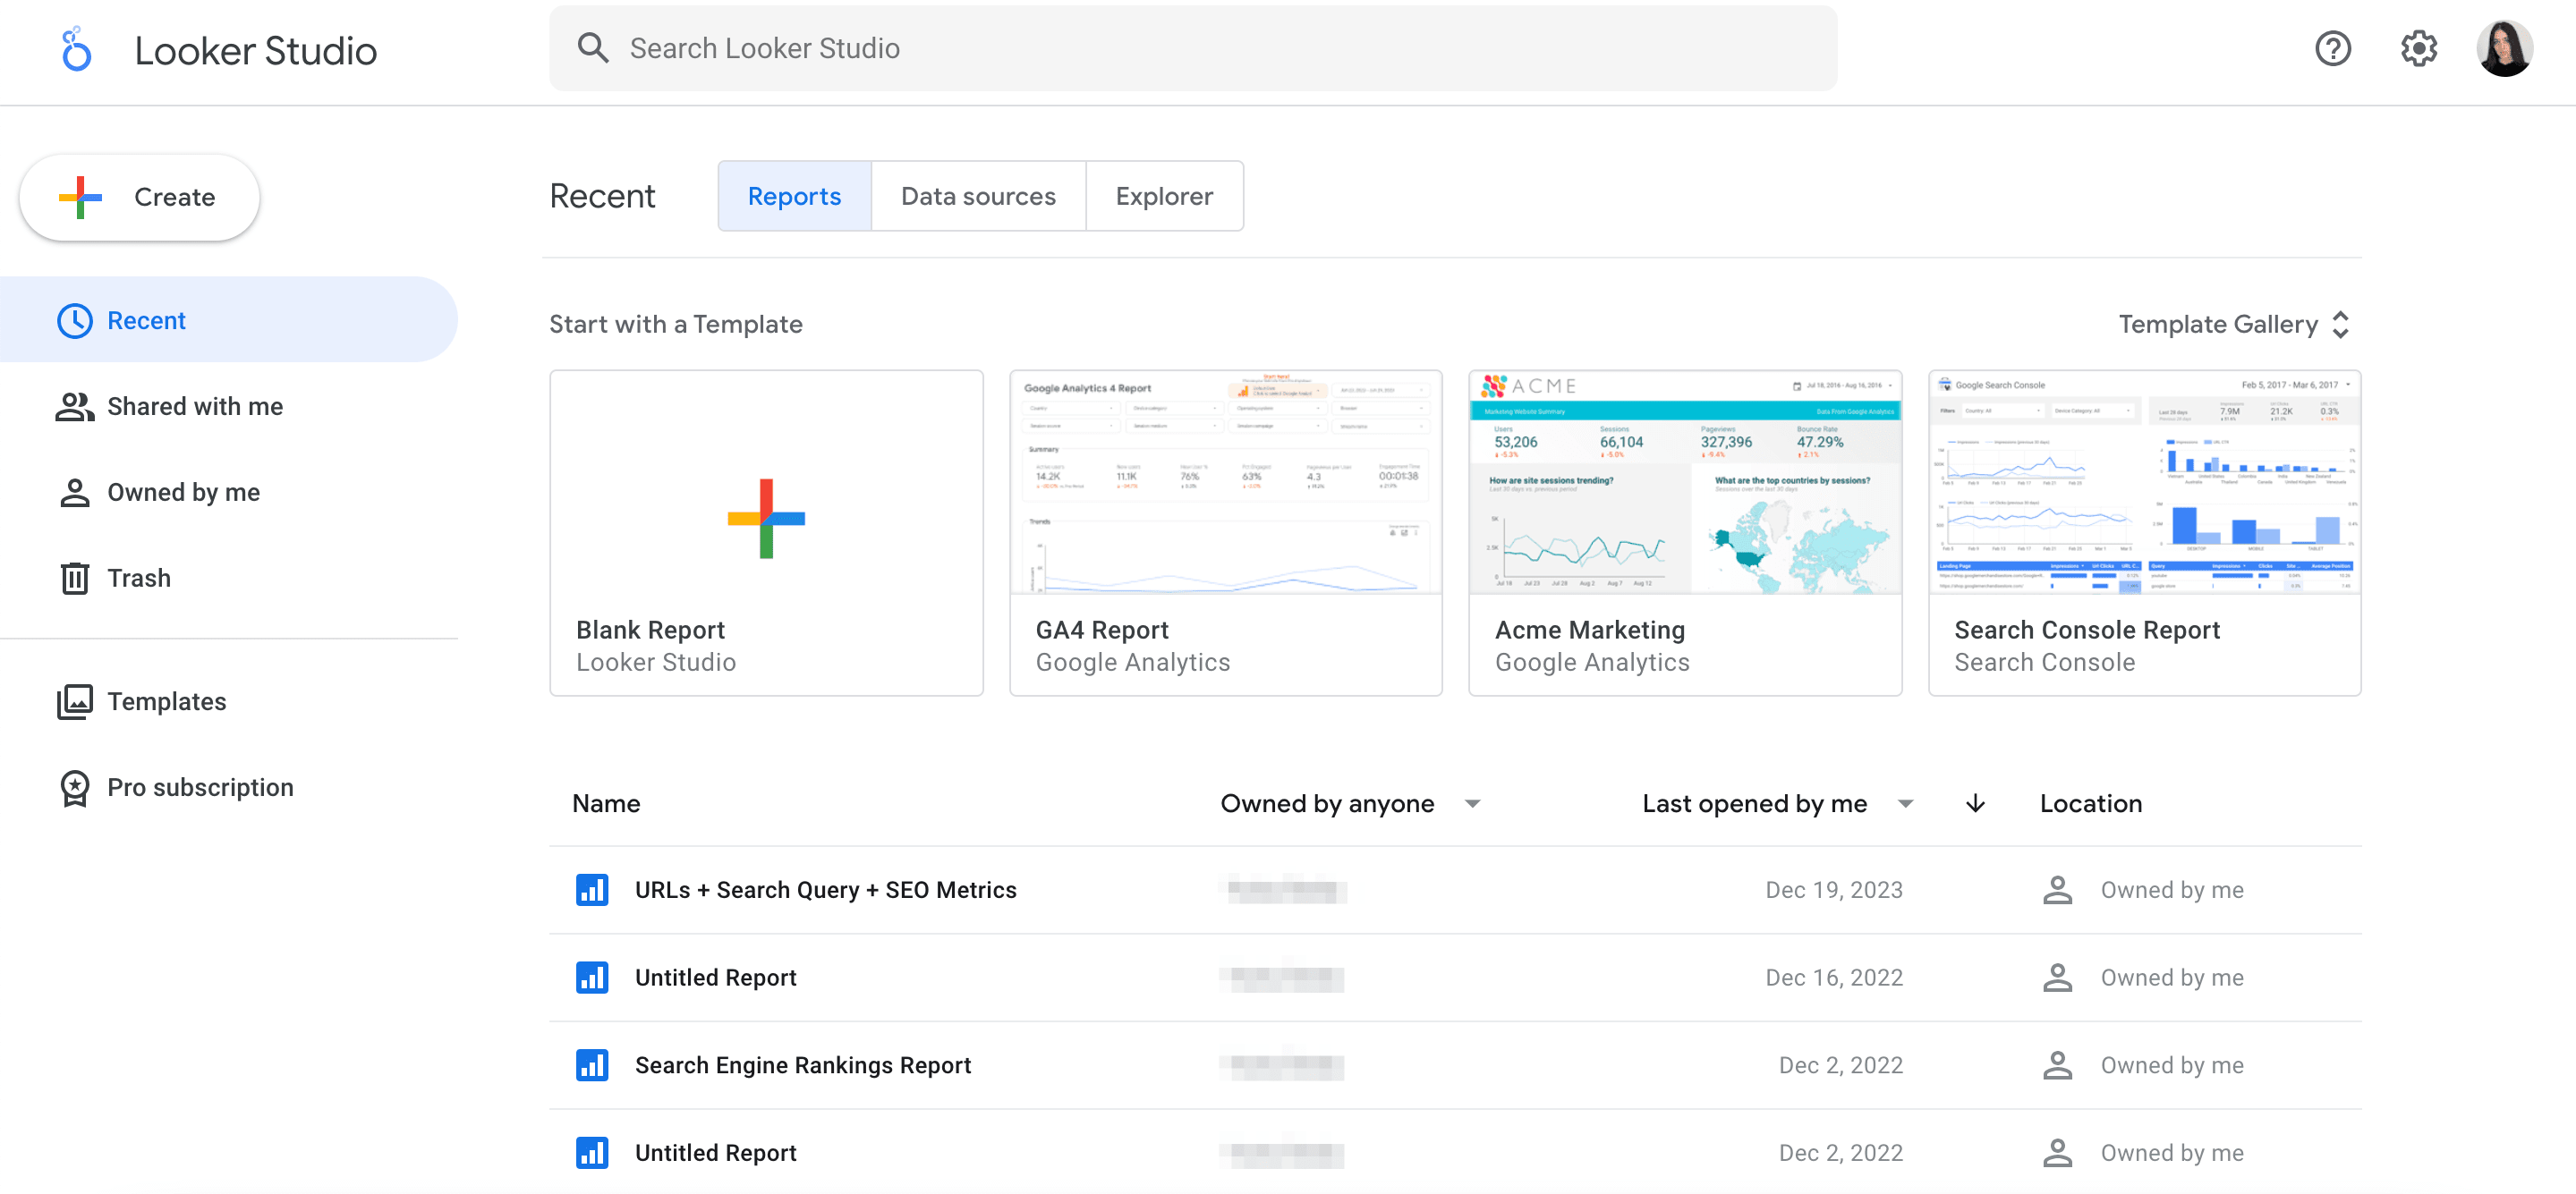Open the Last opened by me dropdown

(x=1777, y=804)
